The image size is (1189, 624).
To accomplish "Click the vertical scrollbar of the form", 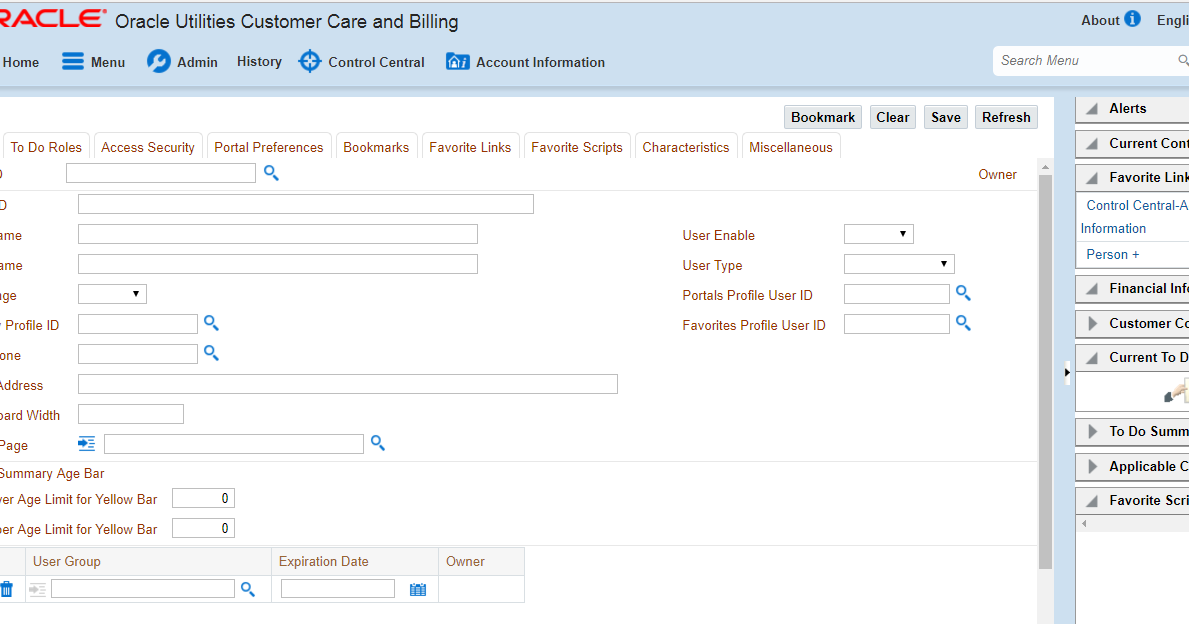I will [x=1045, y=370].
